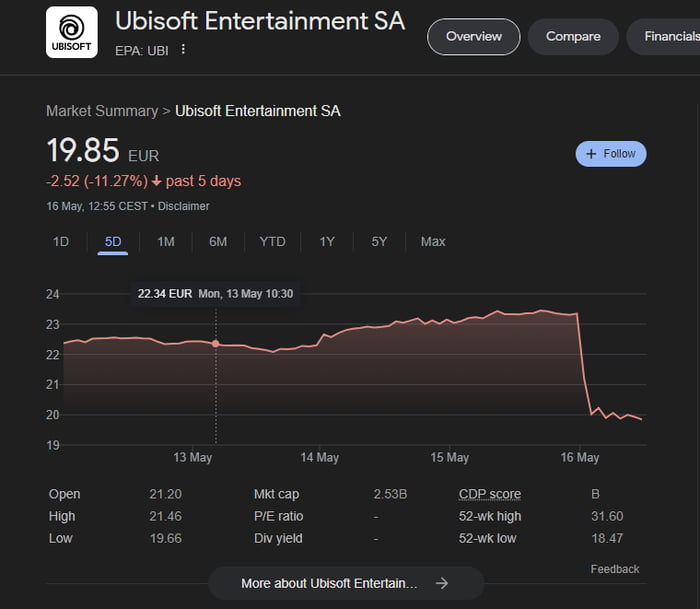Switch chart to 6M range
This screenshot has width=700, height=609.
point(218,242)
